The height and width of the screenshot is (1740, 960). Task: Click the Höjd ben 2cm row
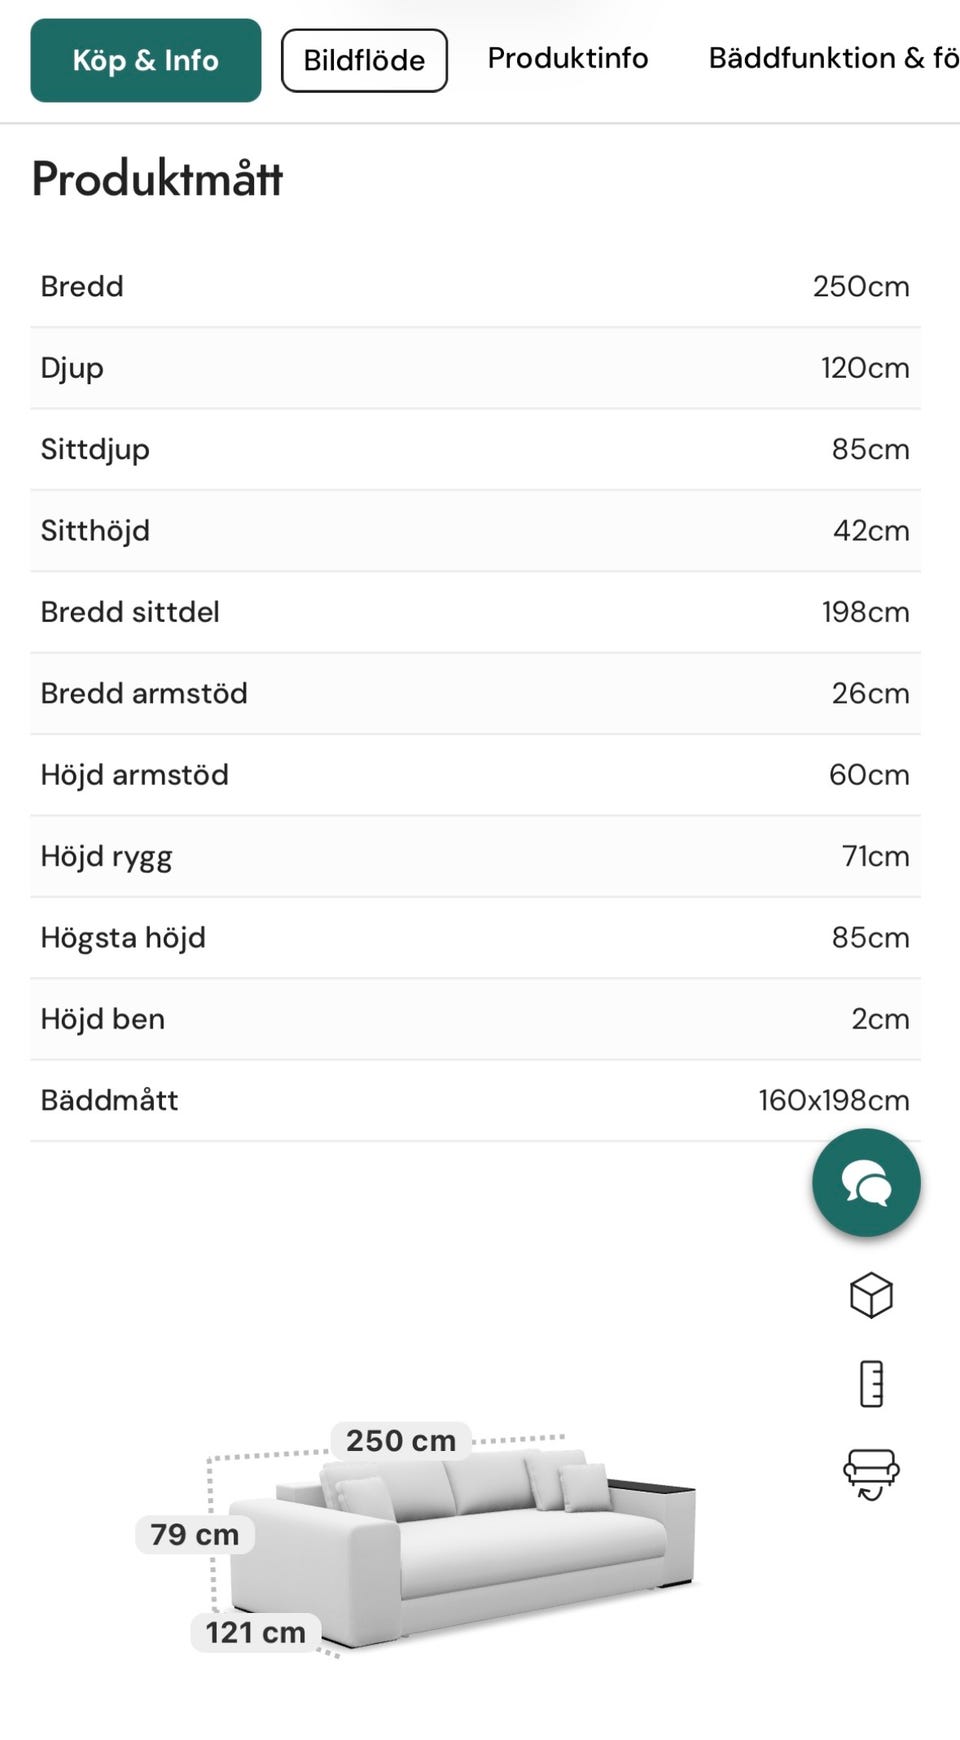[x=475, y=1019]
